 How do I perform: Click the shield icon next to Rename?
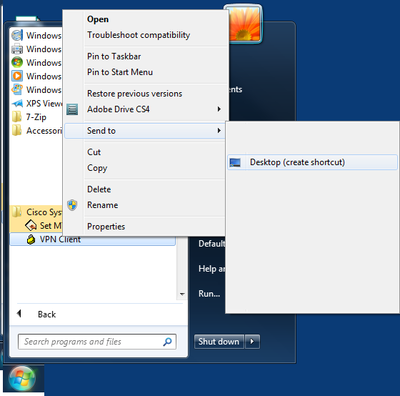(72, 205)
